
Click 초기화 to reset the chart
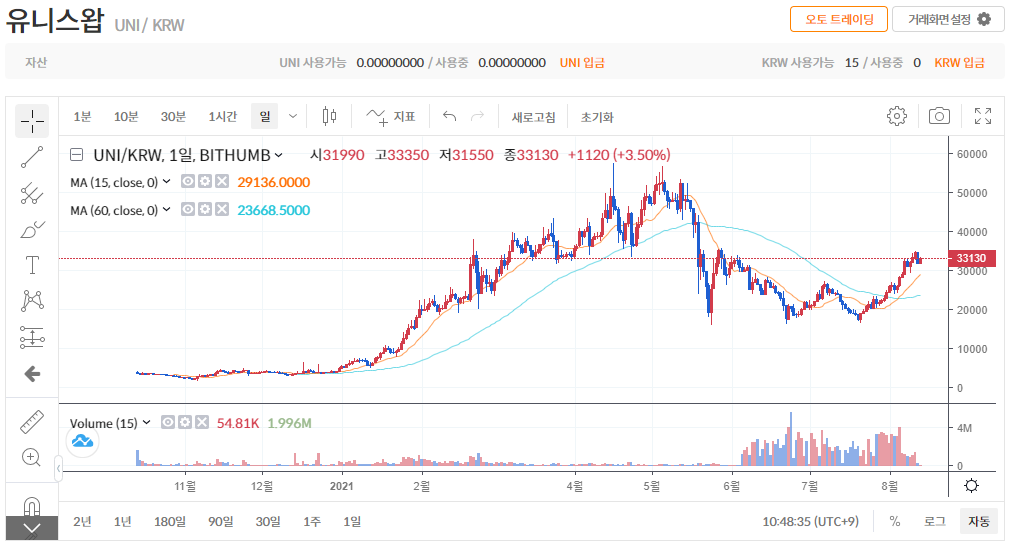click(597, 117)
